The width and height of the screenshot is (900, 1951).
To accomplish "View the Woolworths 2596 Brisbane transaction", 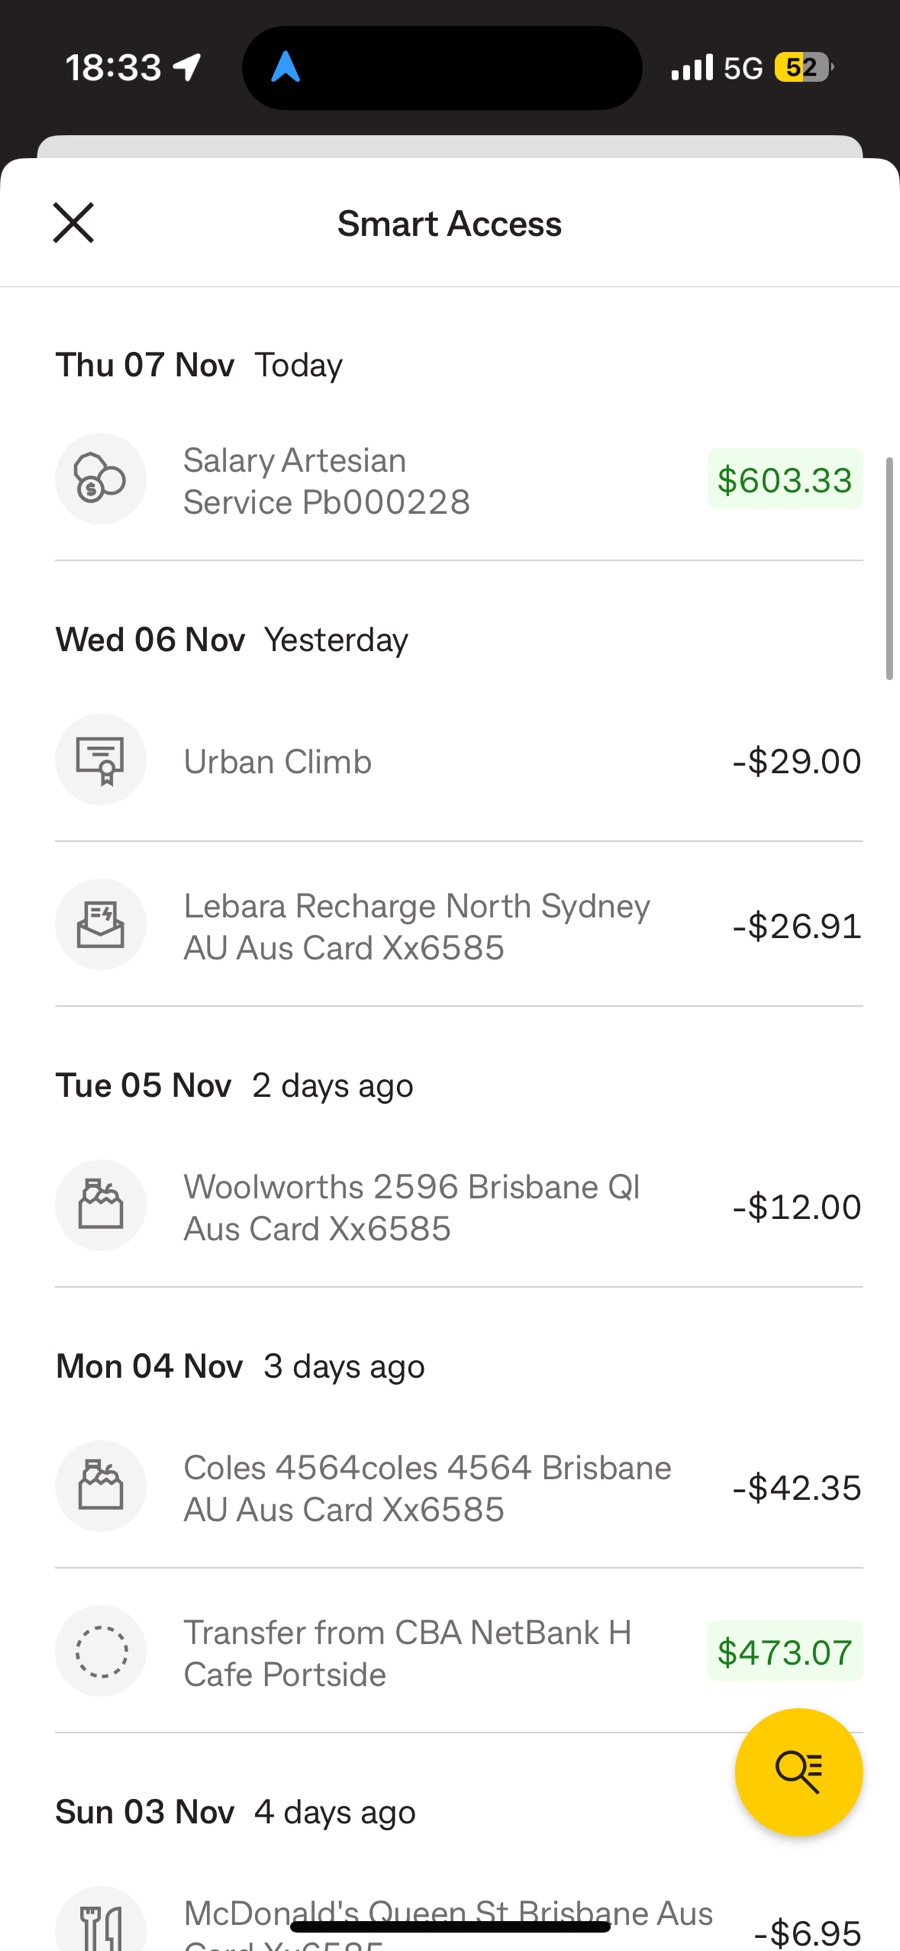I will pyautogui.click(x=459, y=1207).
